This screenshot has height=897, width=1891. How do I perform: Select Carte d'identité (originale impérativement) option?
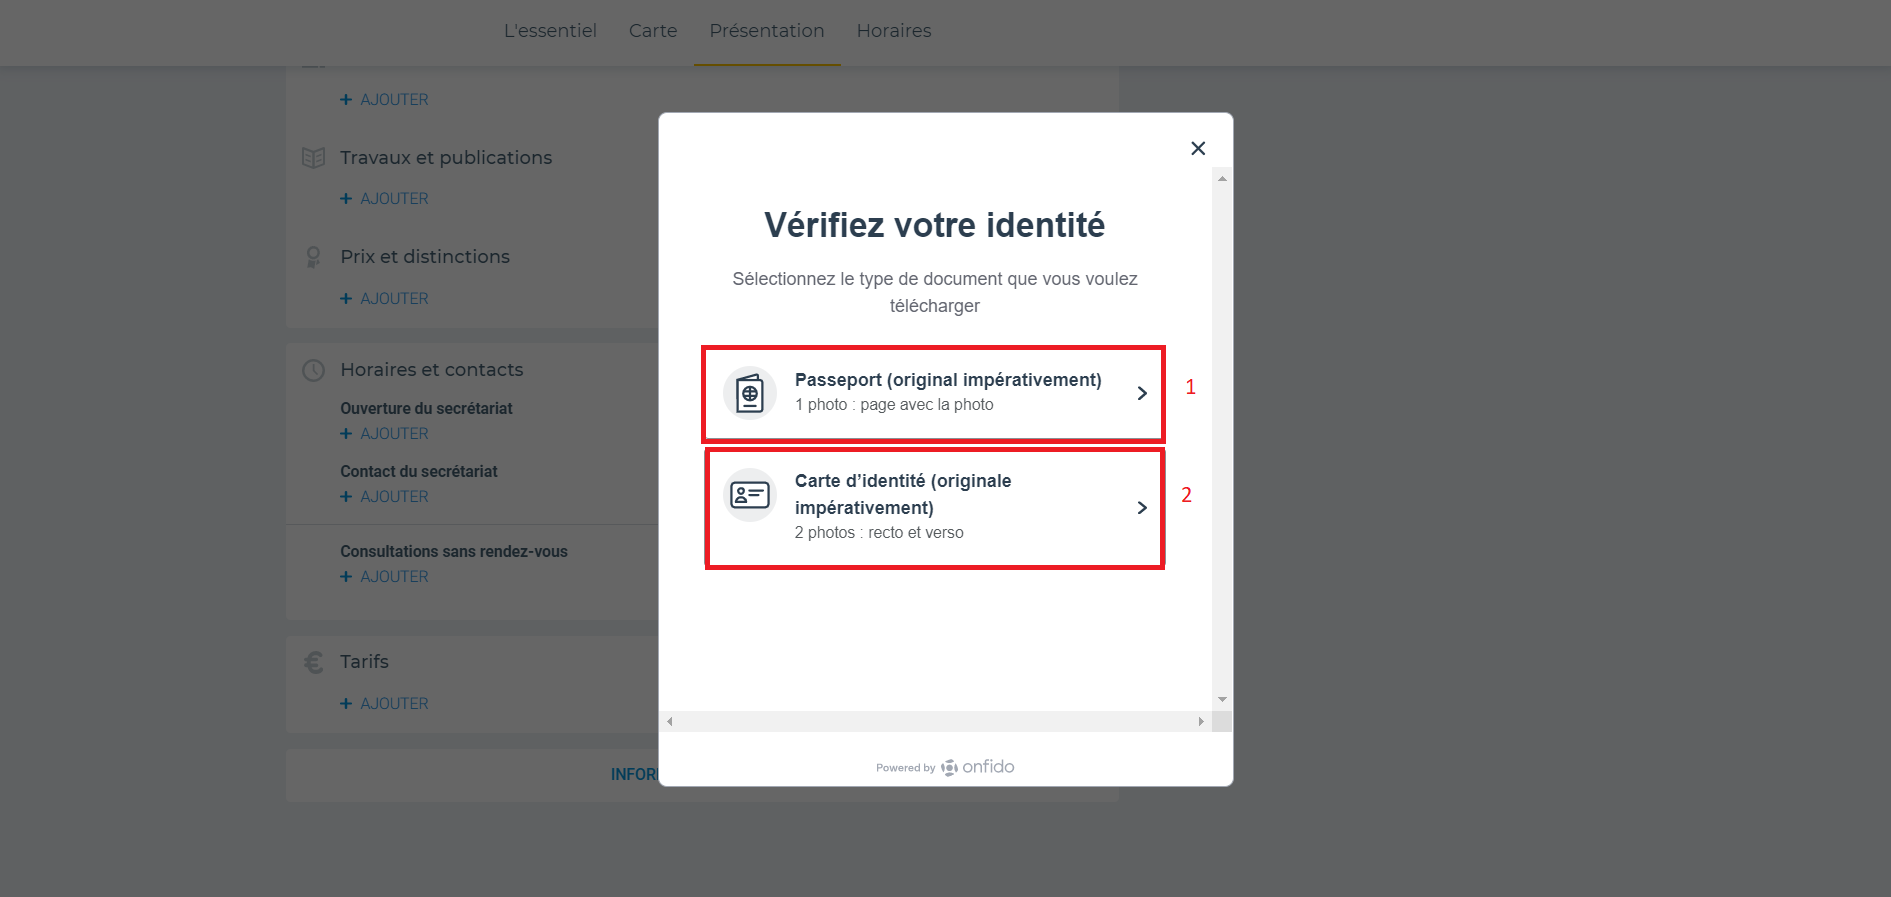point(934,508)
